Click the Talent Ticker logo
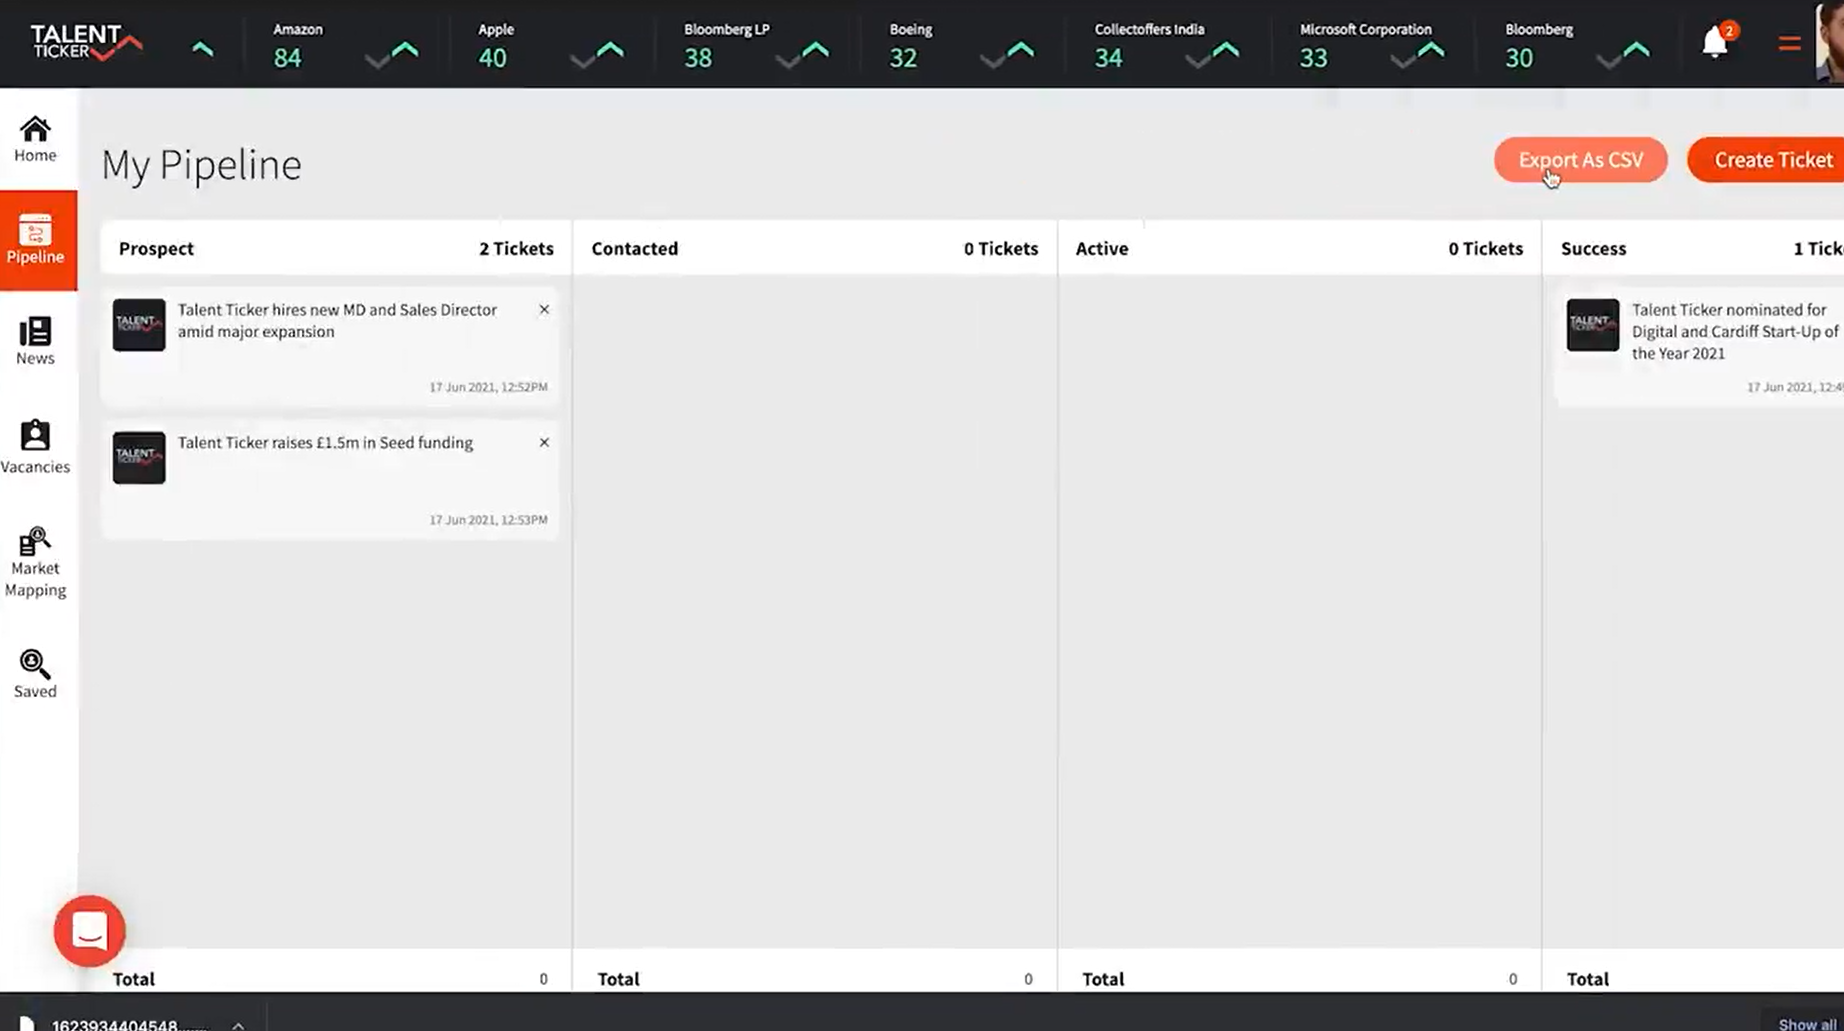 click(86, 43)
